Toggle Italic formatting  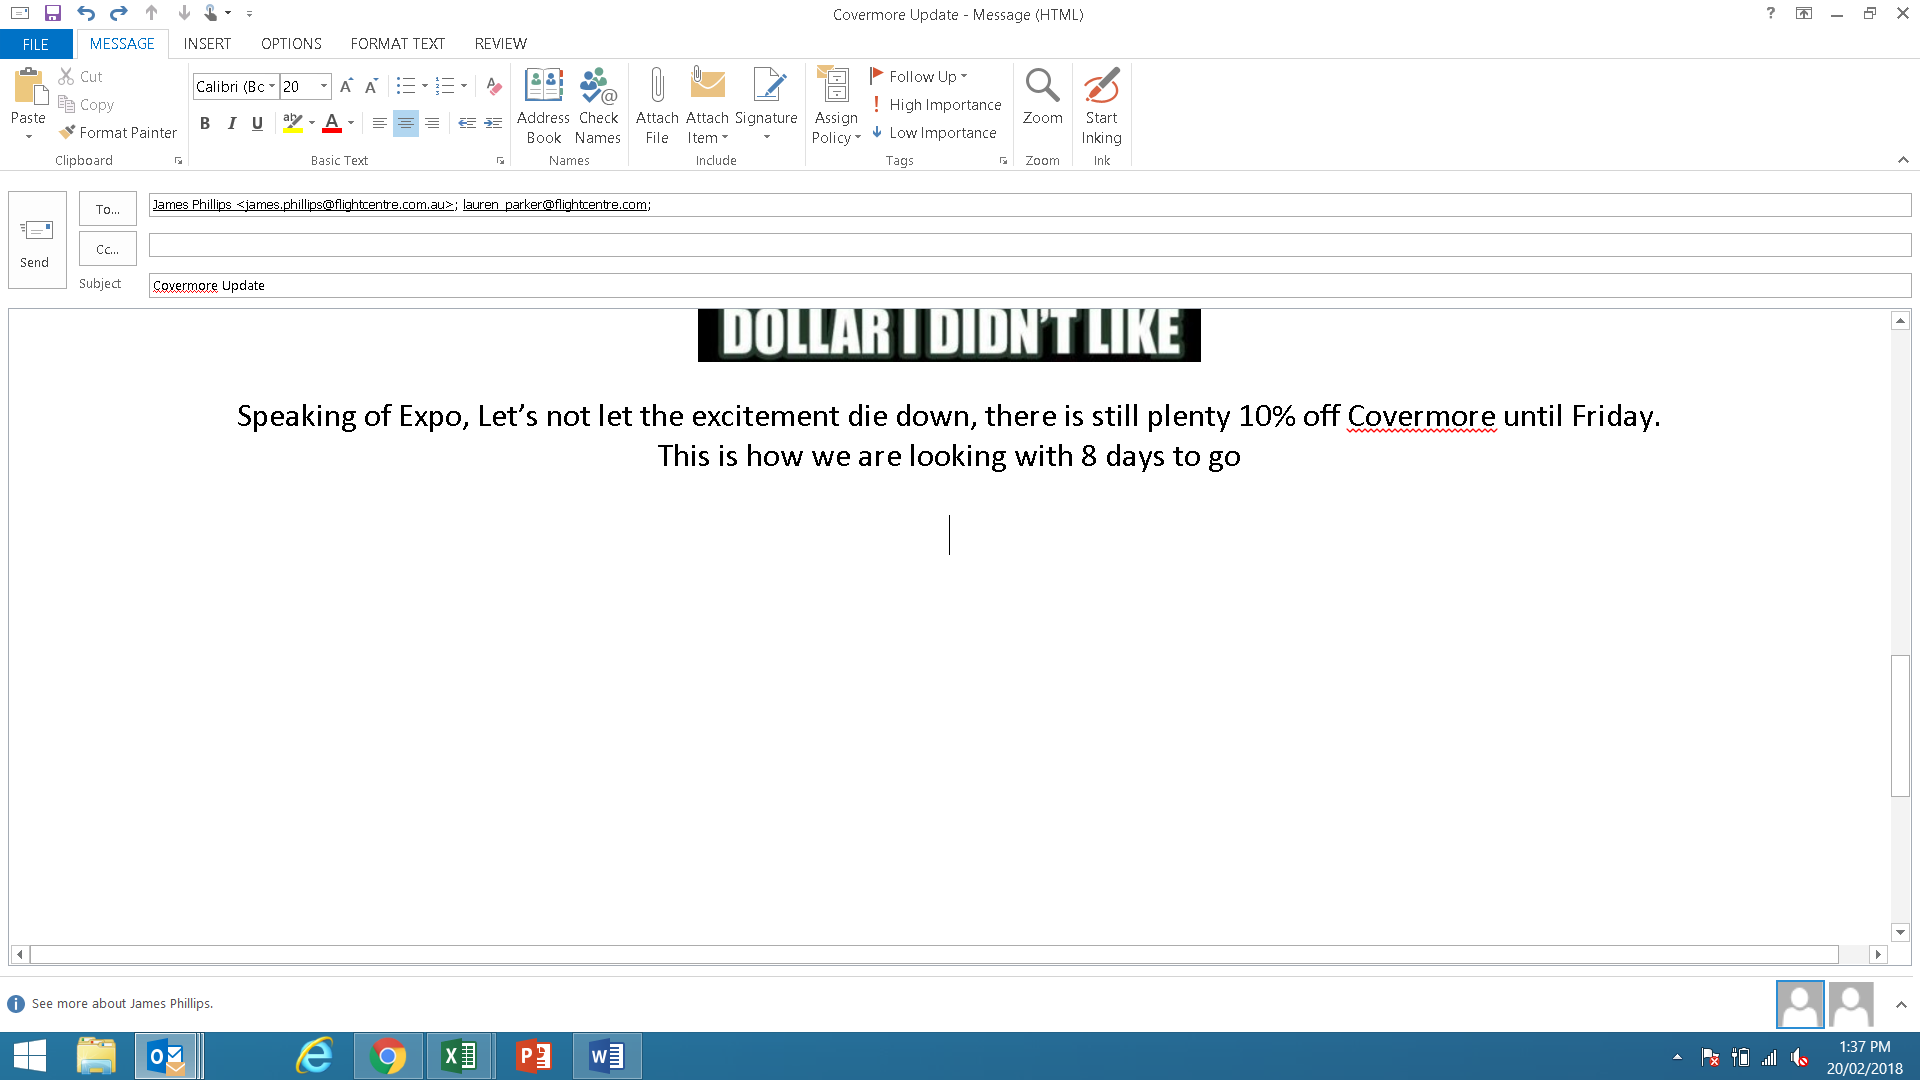point(231,123)
